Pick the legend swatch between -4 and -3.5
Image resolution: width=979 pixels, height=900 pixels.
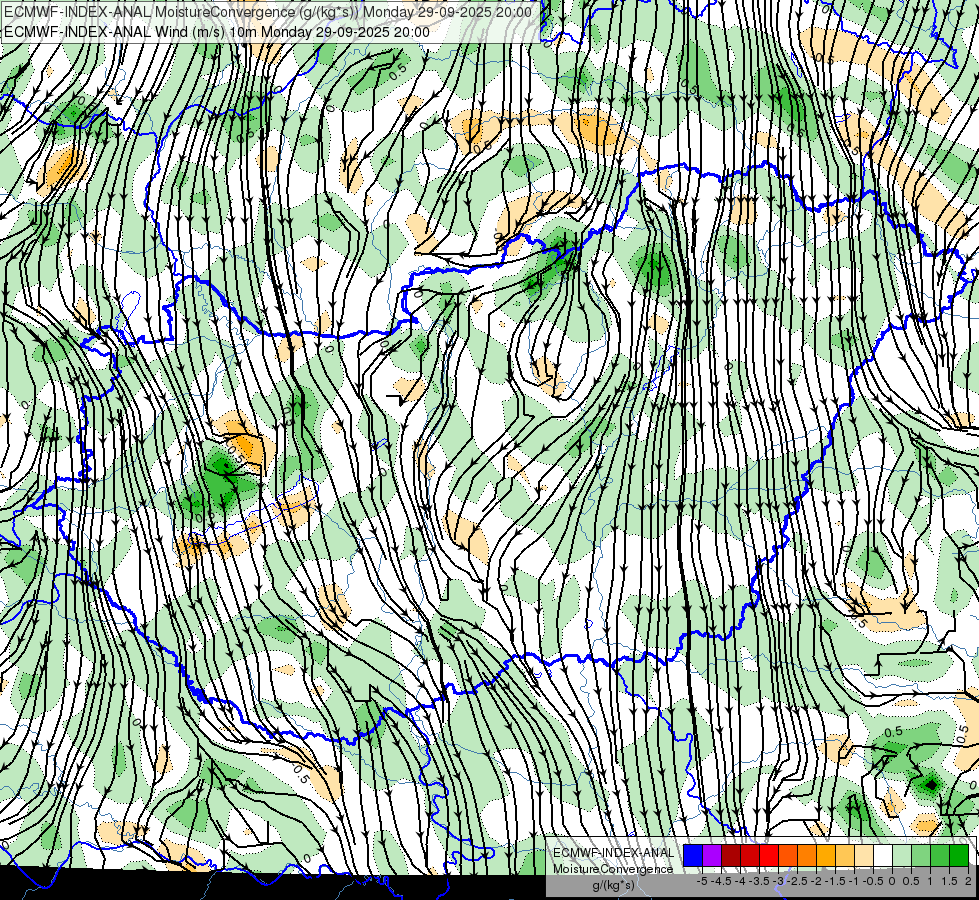[x=750, y=855]
